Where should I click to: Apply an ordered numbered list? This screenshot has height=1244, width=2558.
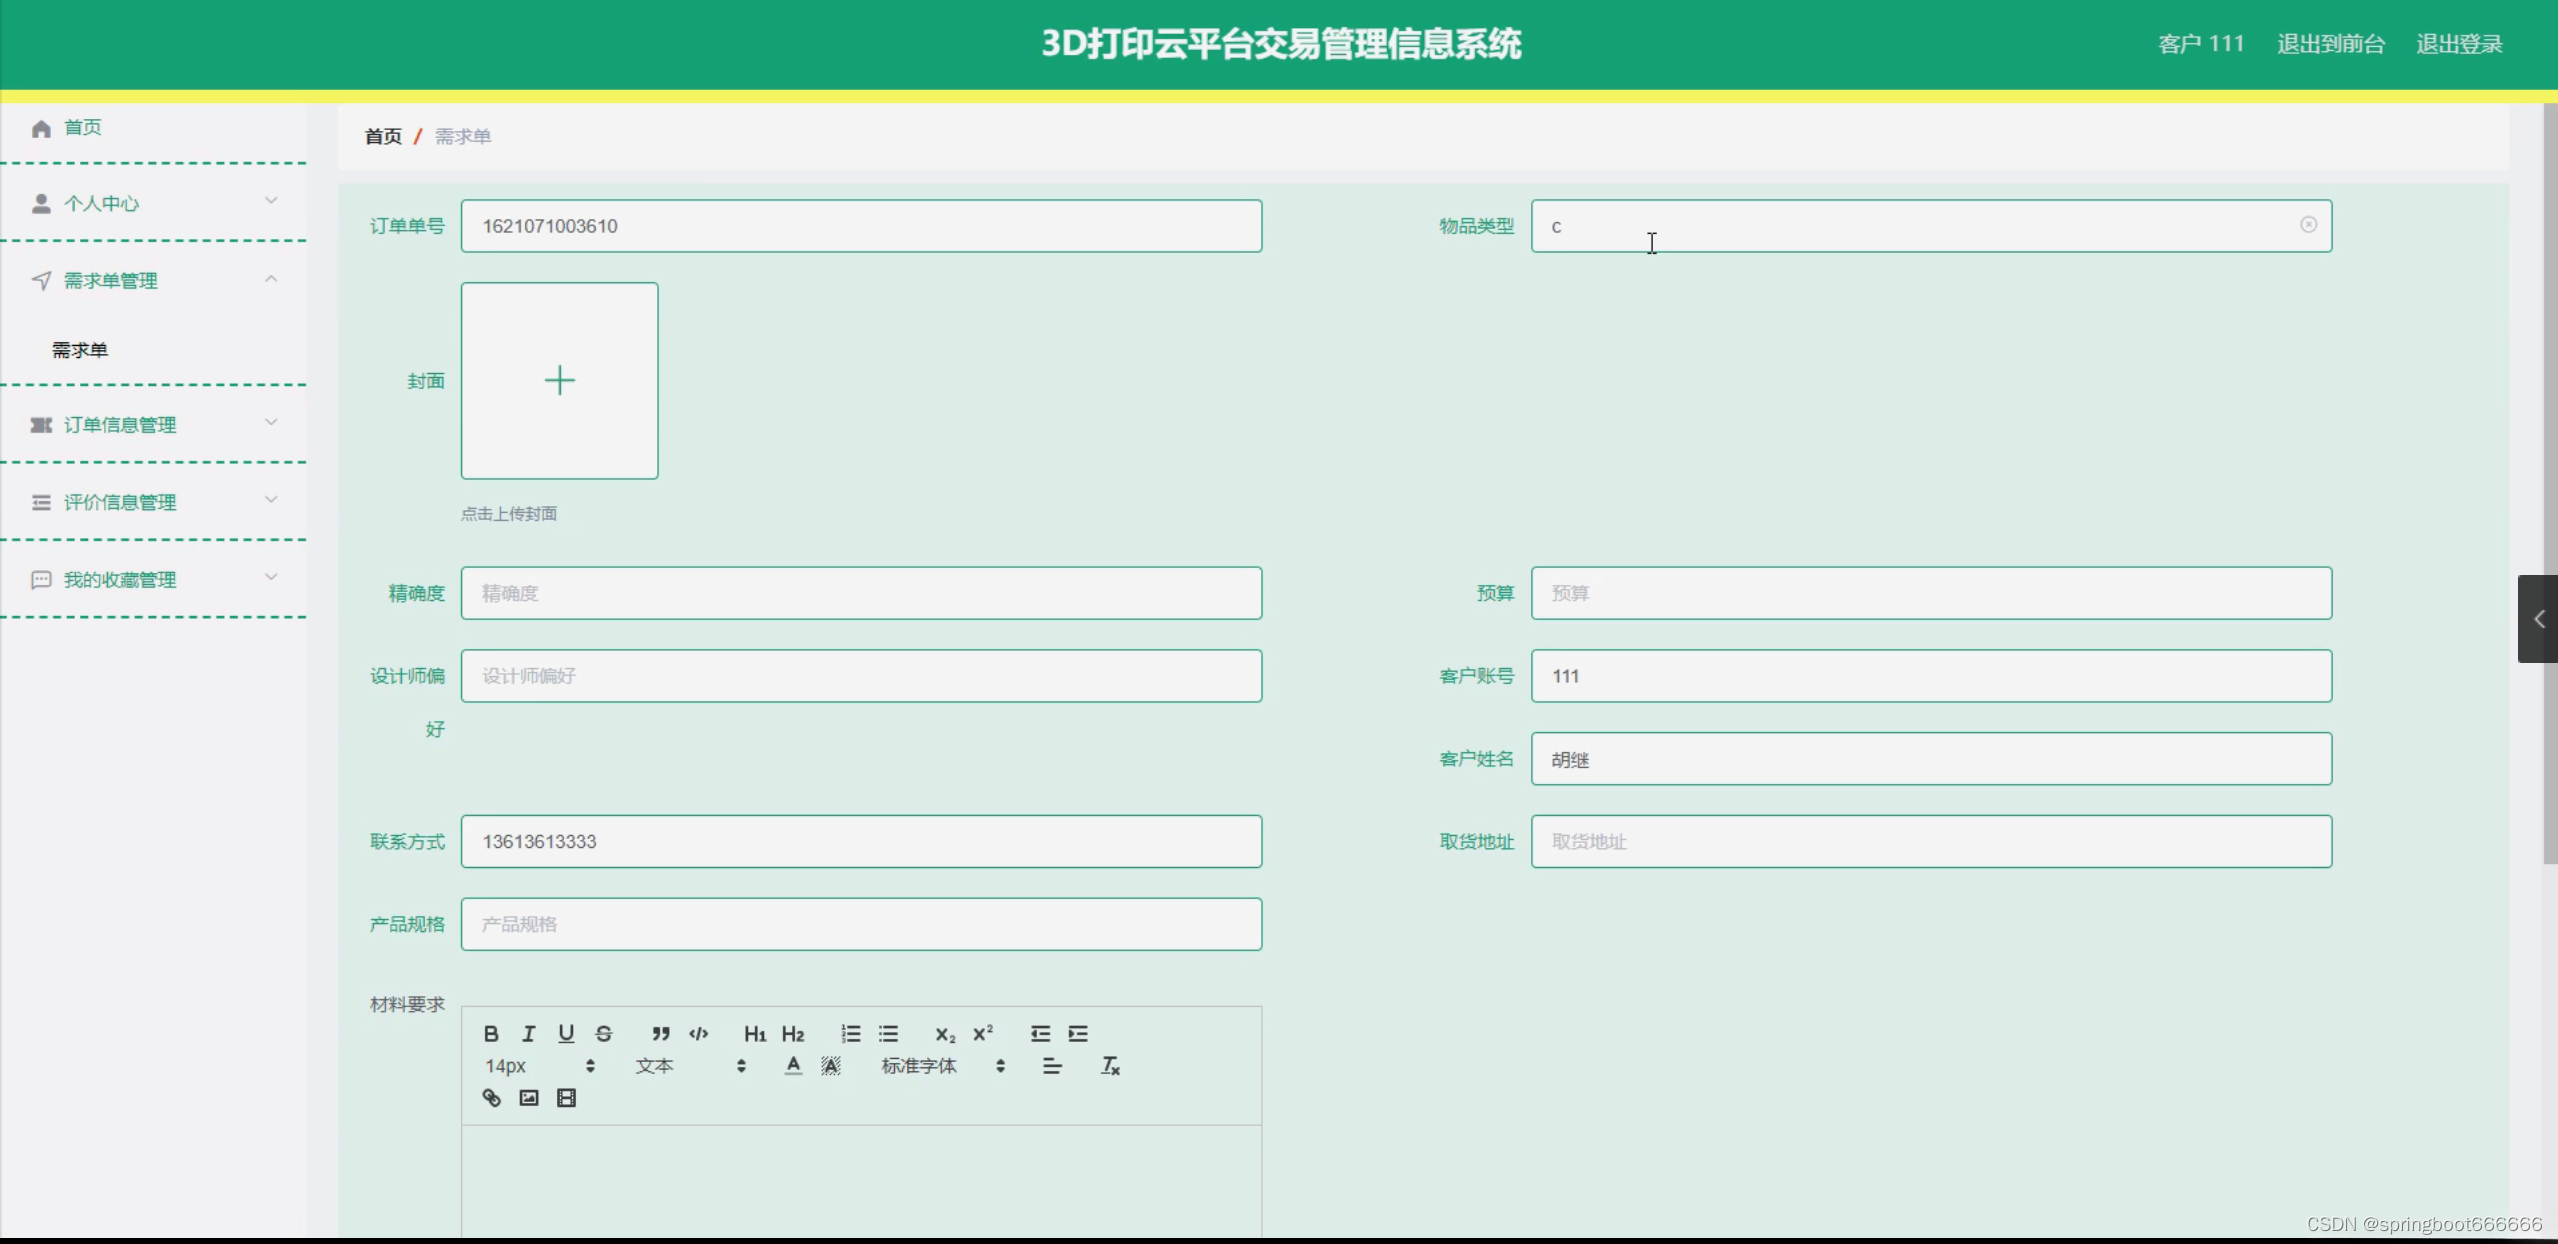pyautogui.click(x=851, y=1033)
